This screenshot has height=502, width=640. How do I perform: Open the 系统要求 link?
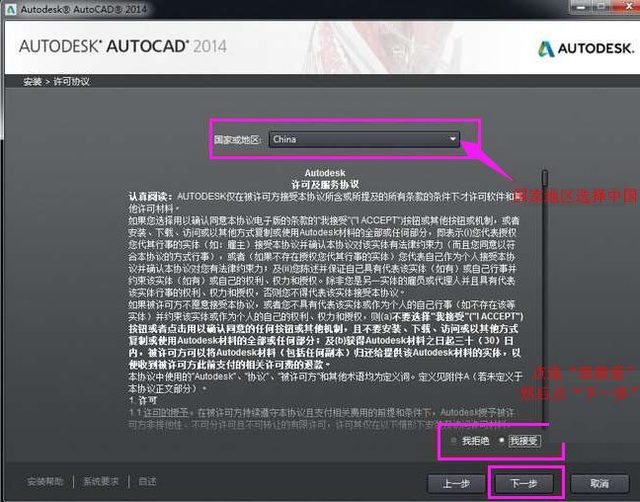click(100, 482)
